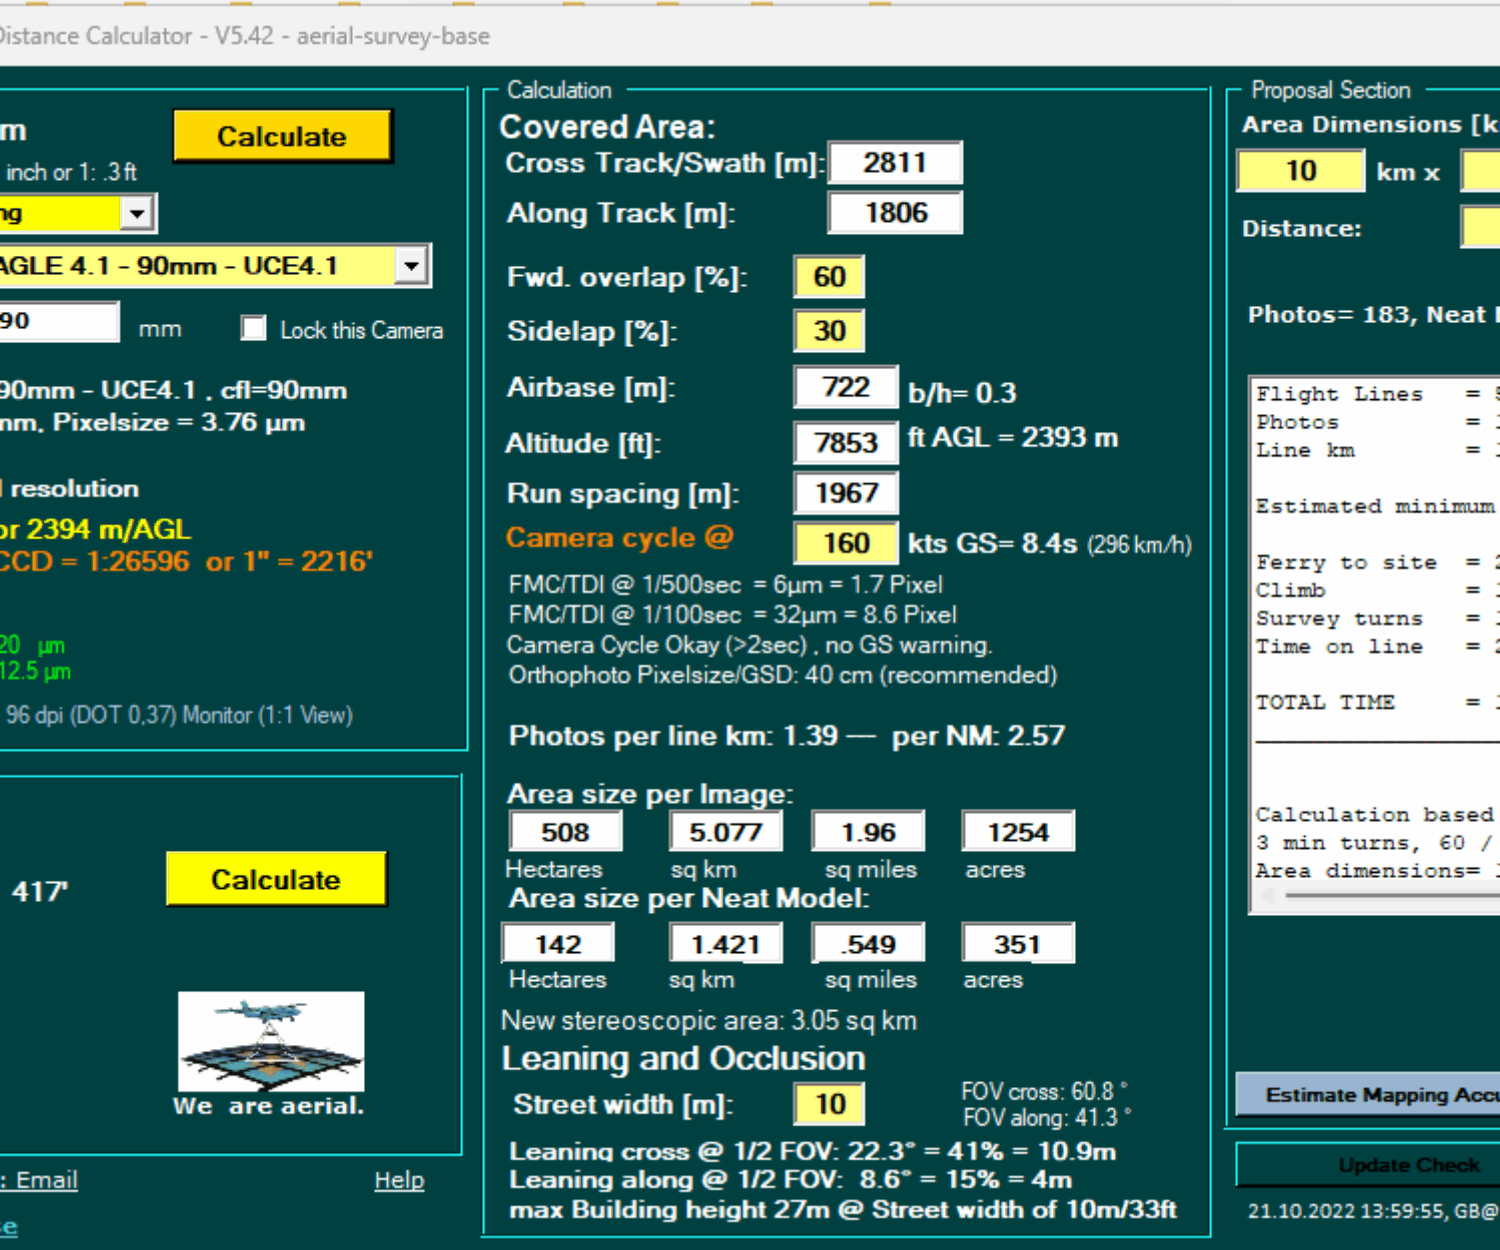Change the Camera cycle ground speed value
Viewport: 1500px width, 1250px height.
(x=845, y=543)
